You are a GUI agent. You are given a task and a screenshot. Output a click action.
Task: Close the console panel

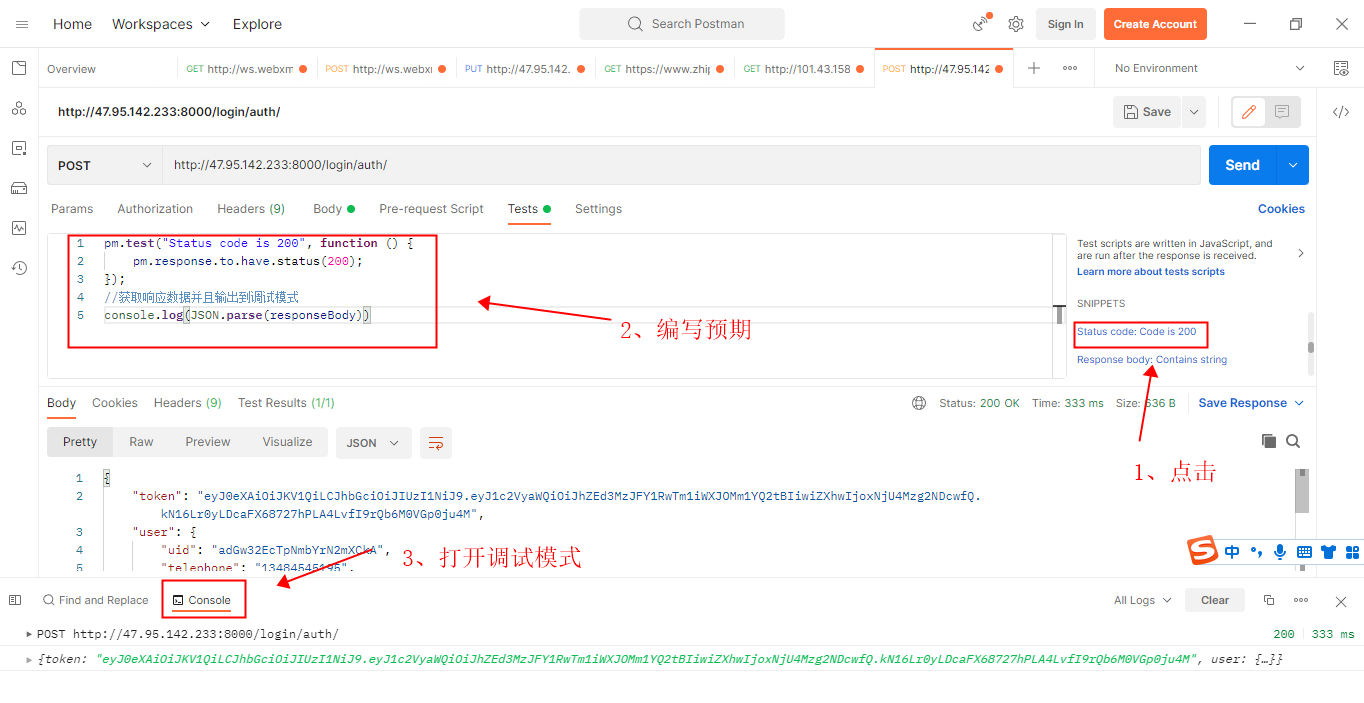point(1341,601)
